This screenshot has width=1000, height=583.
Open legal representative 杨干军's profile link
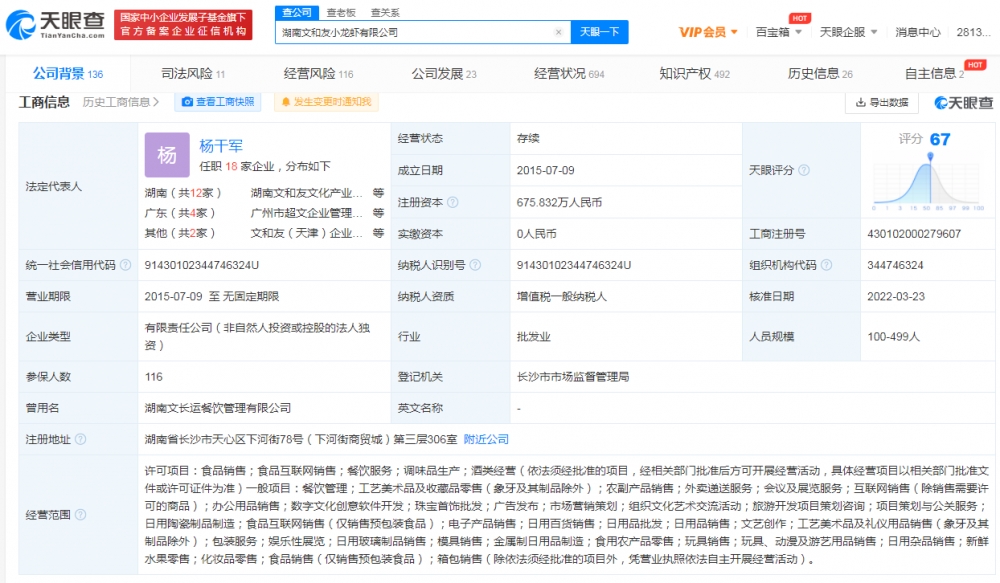pyautogui.click(x=221, y=146)
